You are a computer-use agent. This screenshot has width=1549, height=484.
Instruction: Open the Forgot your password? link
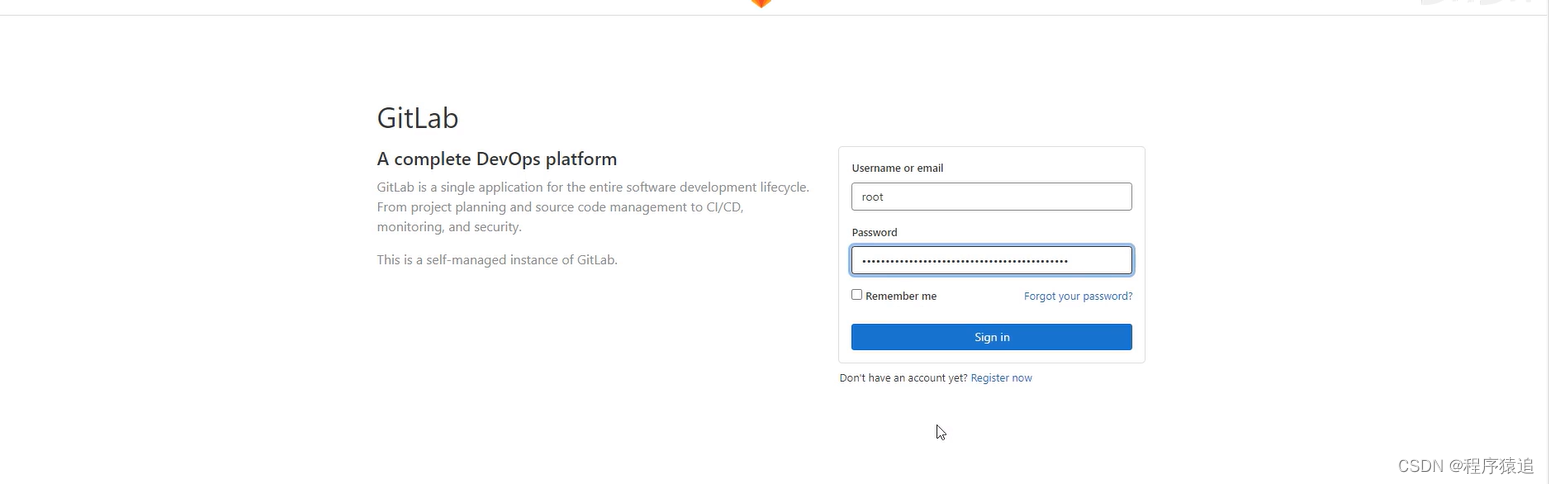tap(1078, 296)
